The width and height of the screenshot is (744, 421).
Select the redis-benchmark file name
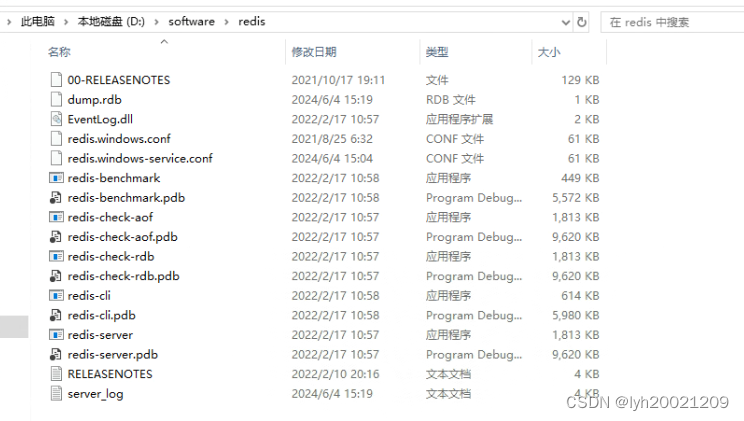(x=114, y=178)
